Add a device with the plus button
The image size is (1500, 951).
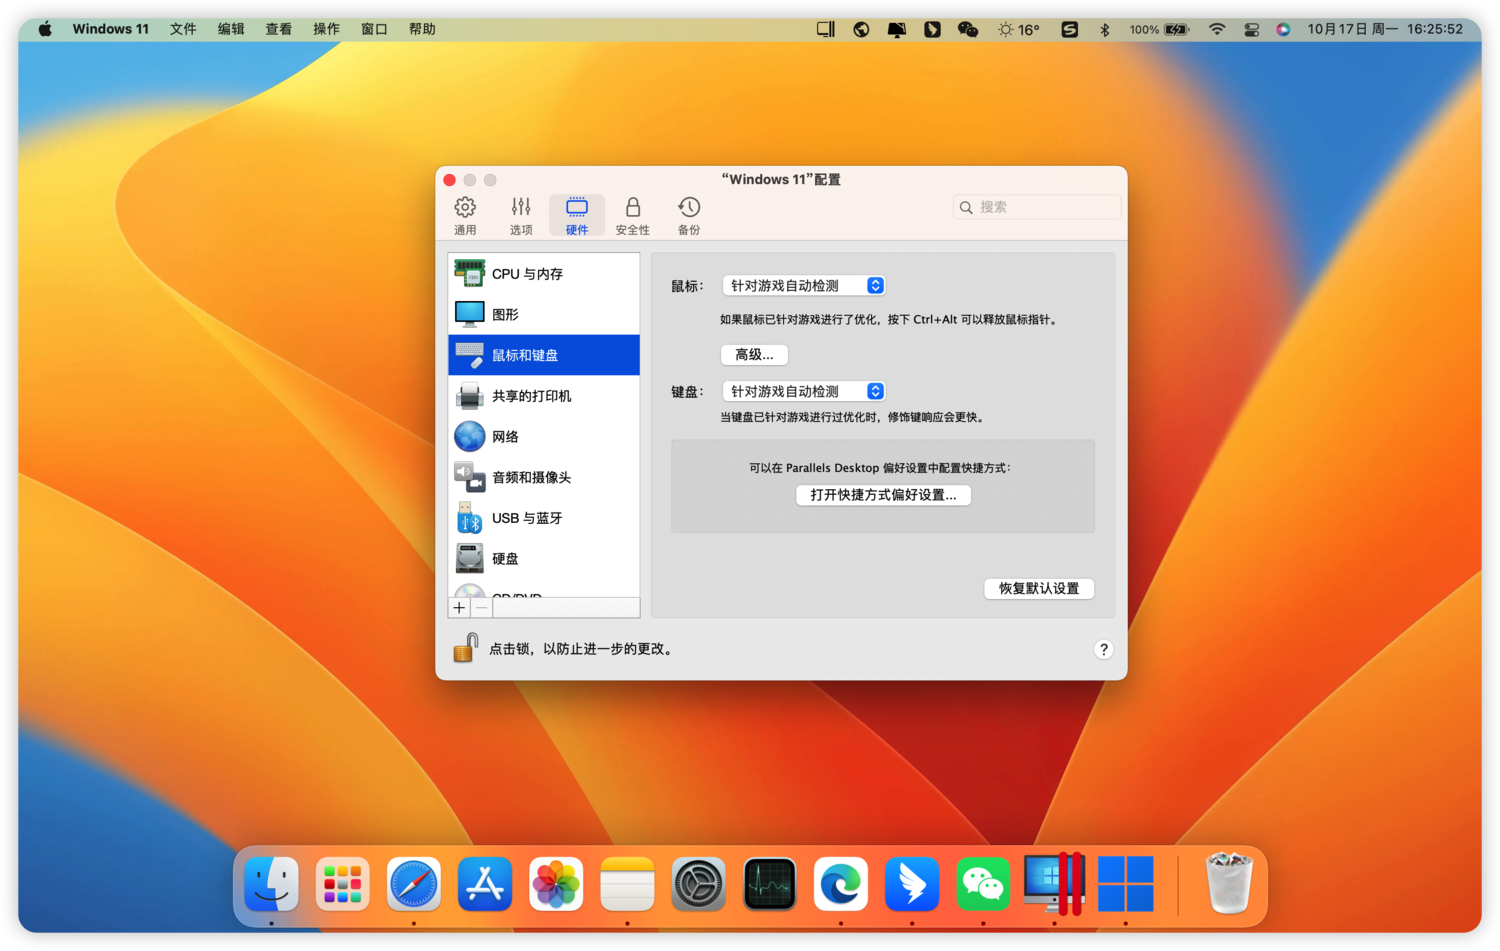point(459,608)
